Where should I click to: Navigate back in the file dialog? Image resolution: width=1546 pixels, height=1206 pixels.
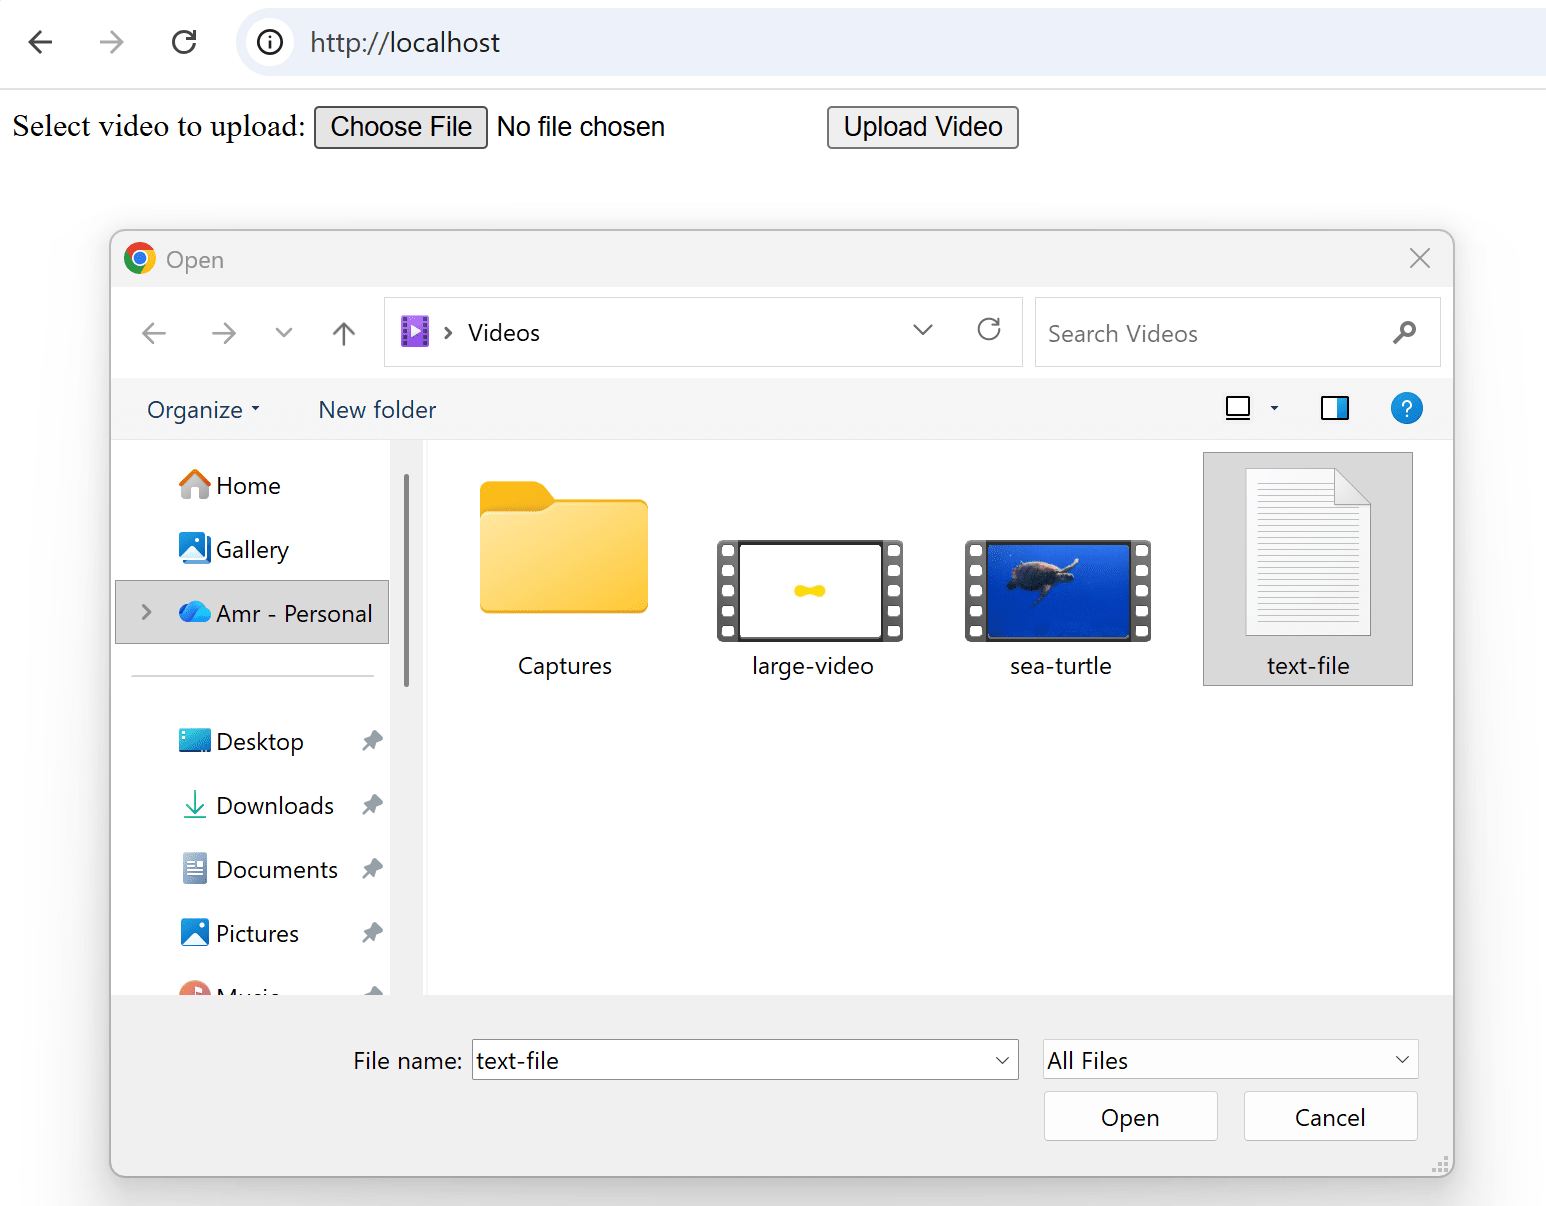(154, 333)
